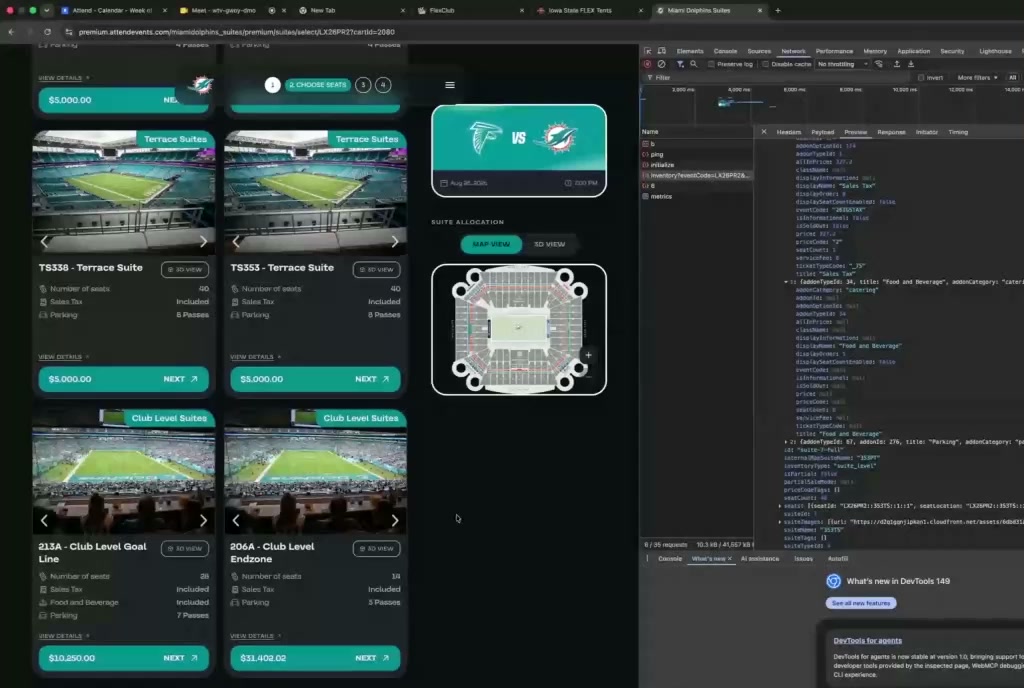This screenshot has height=688, width=1024.
Task: Switch suite allocation to Map View
Action: coord(491,244)
